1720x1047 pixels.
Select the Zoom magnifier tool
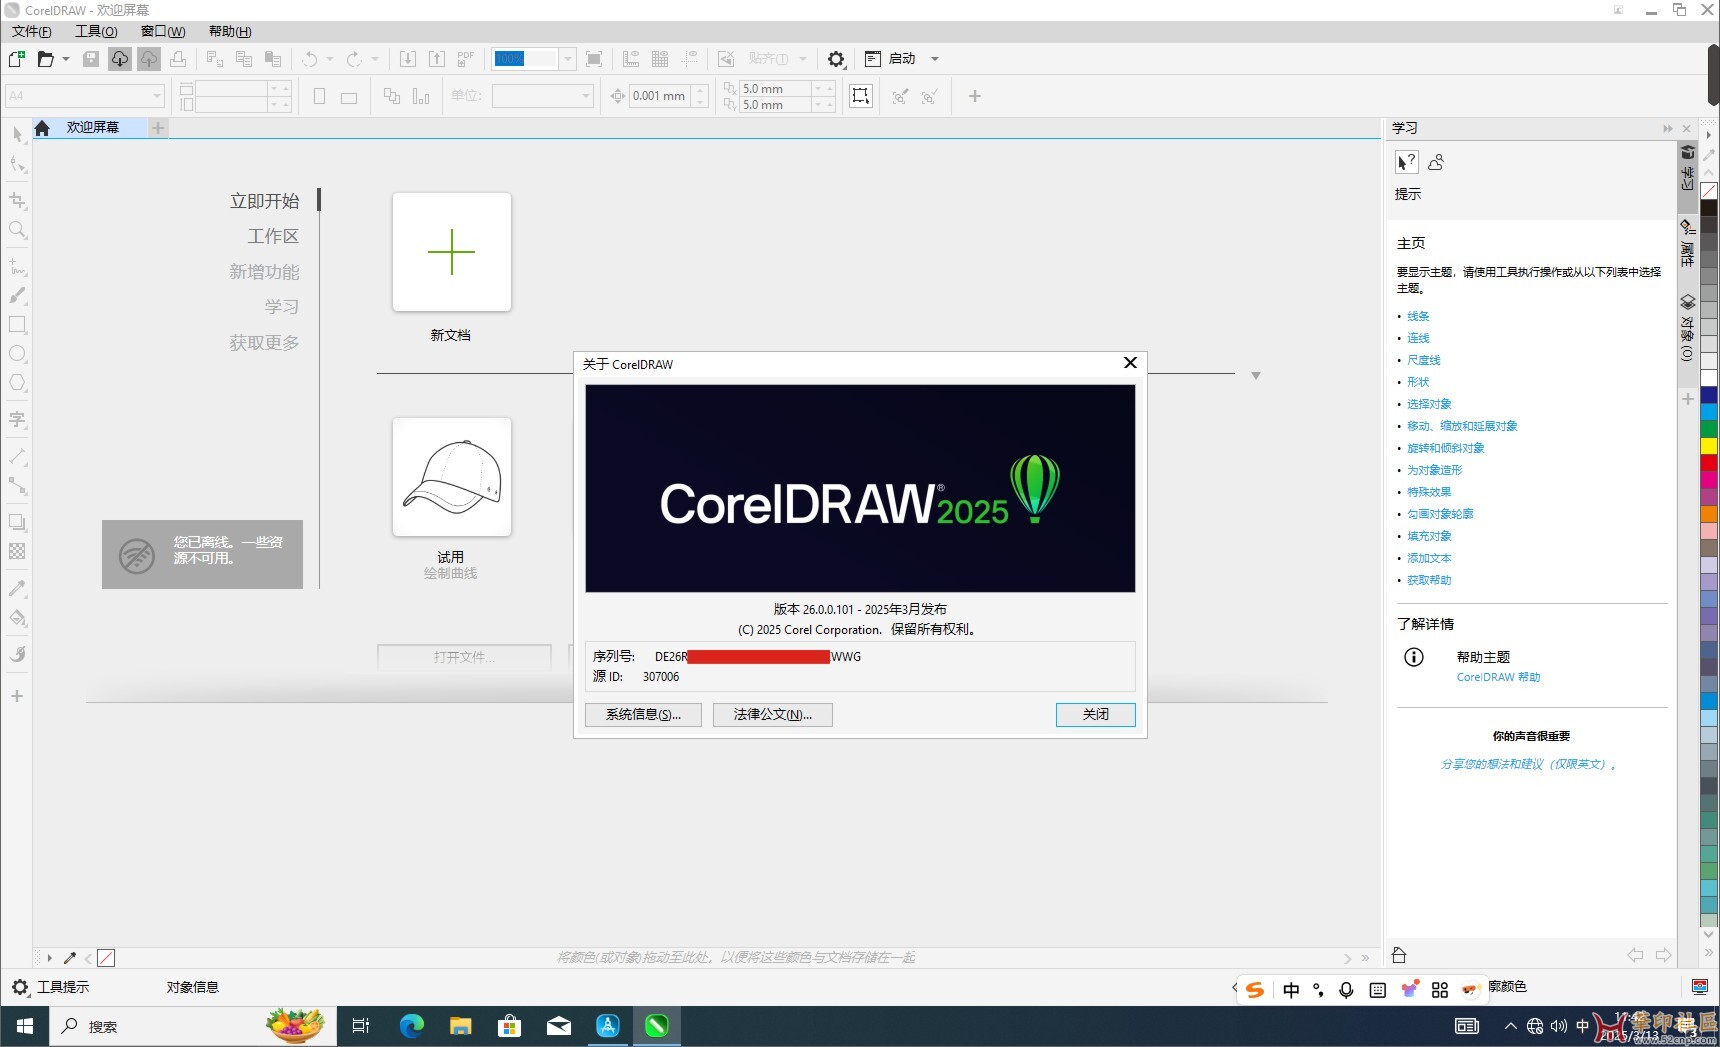click(17, 230)
